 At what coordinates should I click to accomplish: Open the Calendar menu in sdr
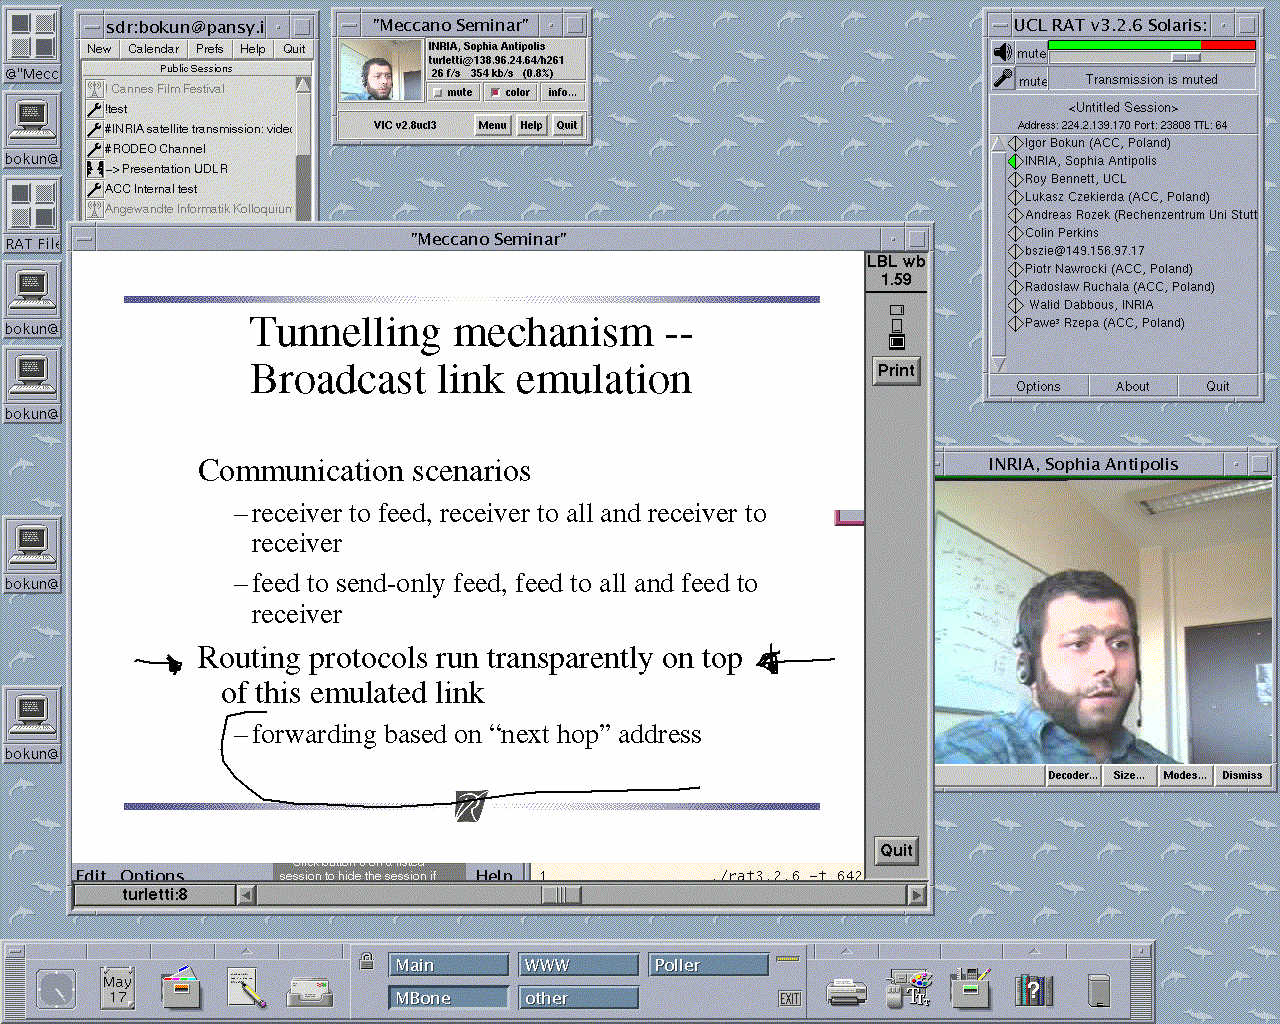click(x=153, y=49)
